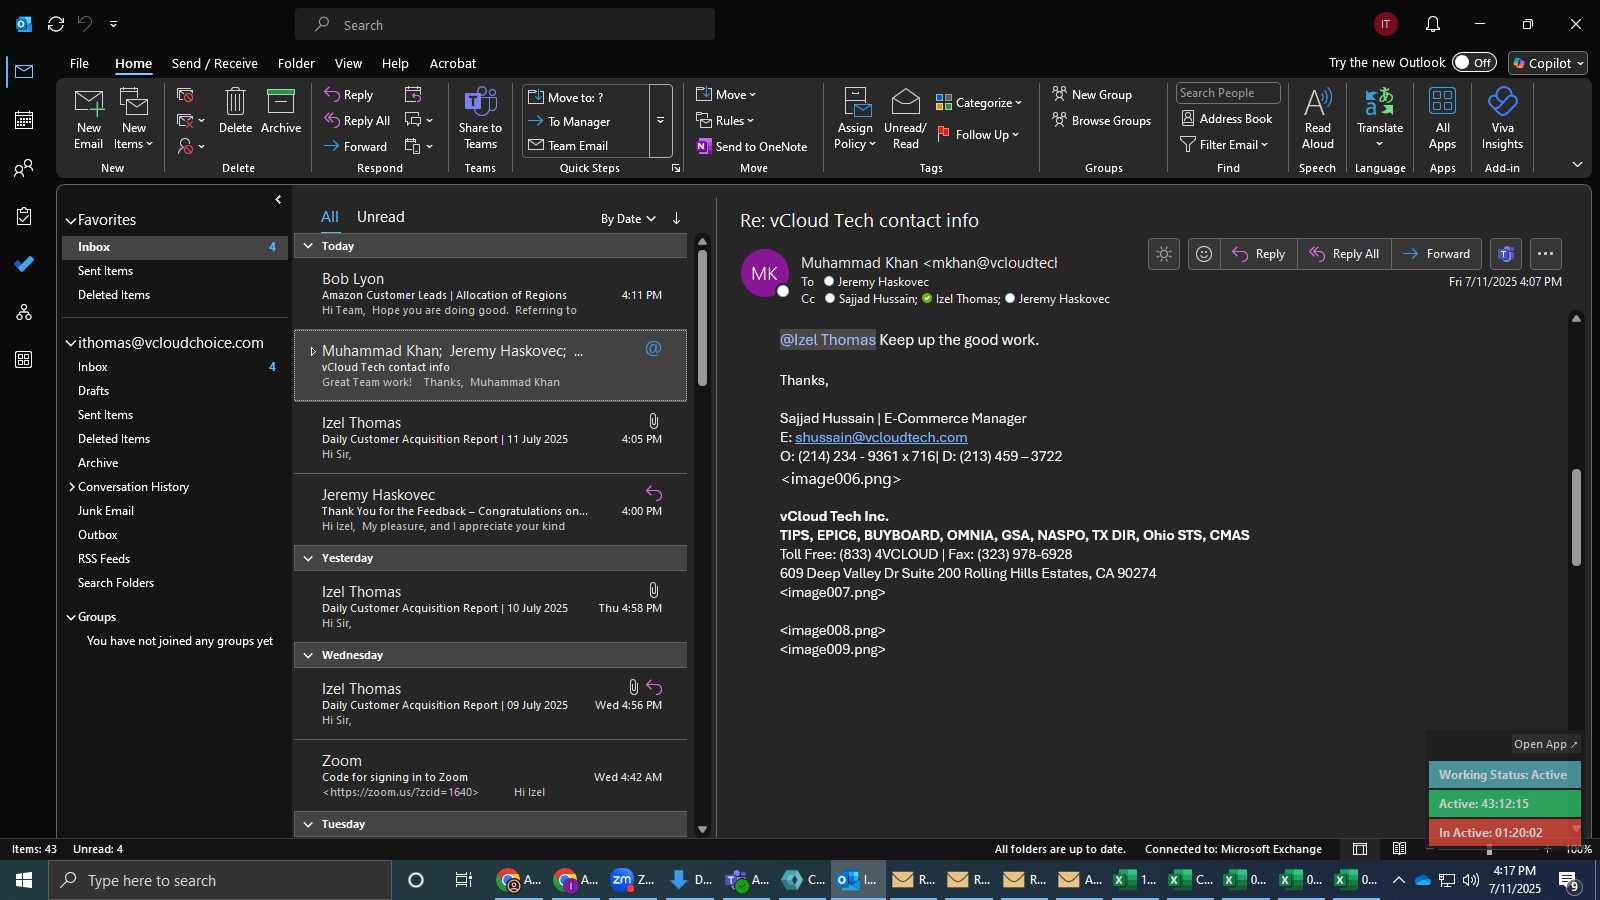Click Forward in reading pane
The height and width of the screenshot is (900, 1600).
(x=1436, y=254)
